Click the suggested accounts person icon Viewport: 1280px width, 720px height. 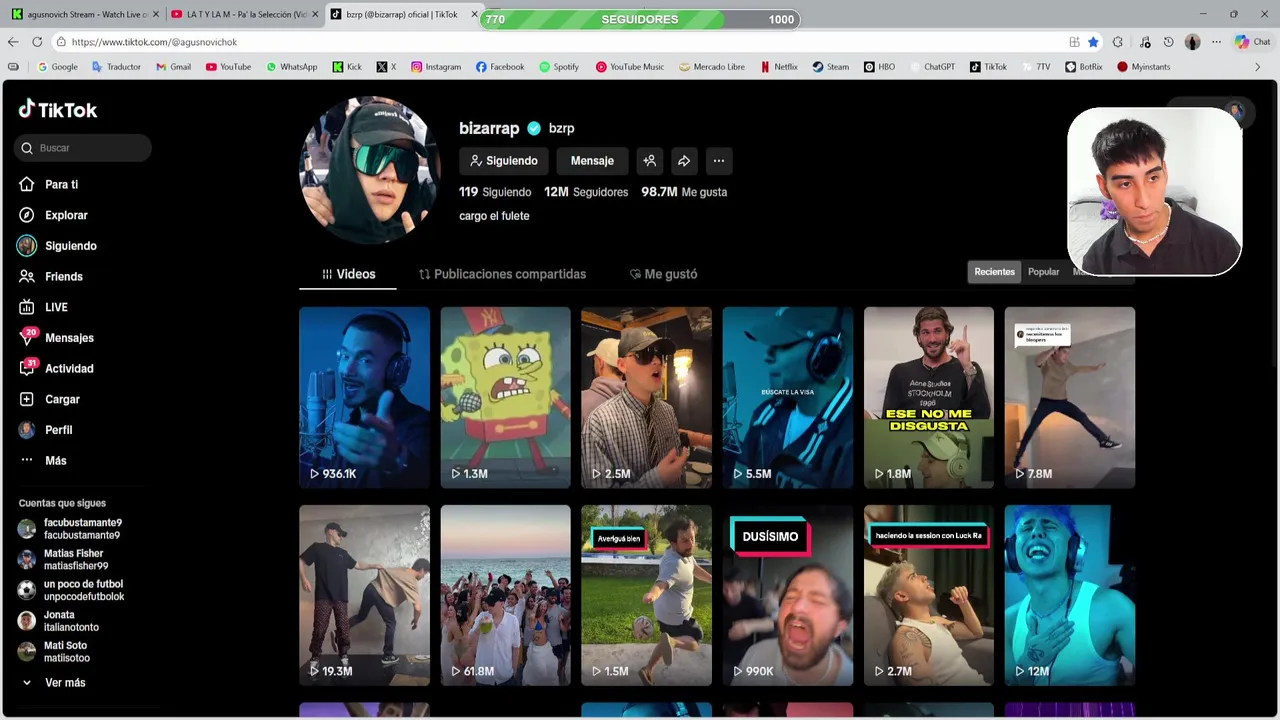(x=650, y=161)
